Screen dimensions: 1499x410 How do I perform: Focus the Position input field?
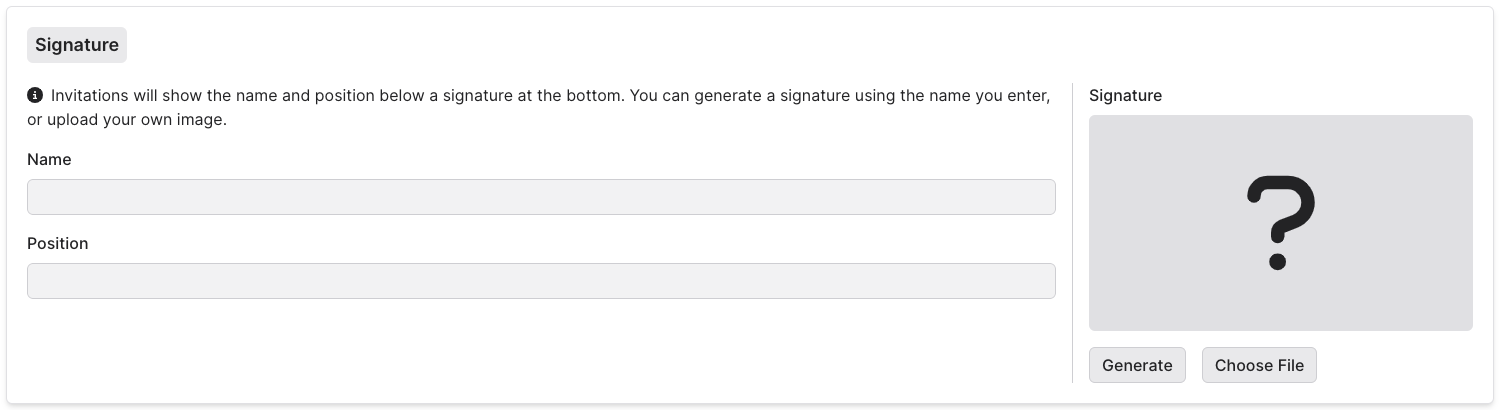pos(541,281)
